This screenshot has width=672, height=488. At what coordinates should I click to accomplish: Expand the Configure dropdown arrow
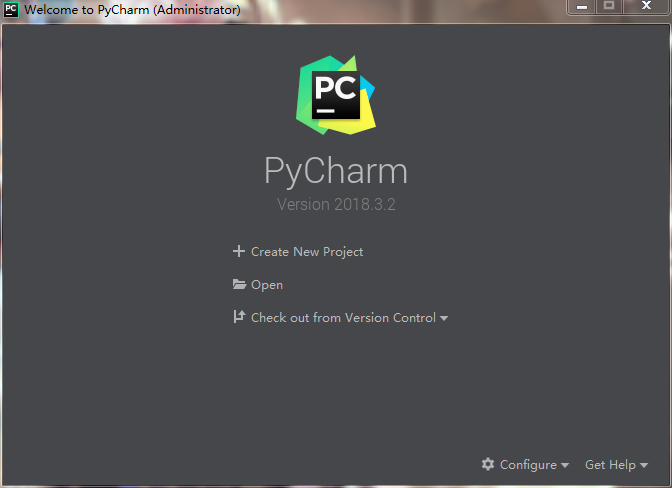565,465
